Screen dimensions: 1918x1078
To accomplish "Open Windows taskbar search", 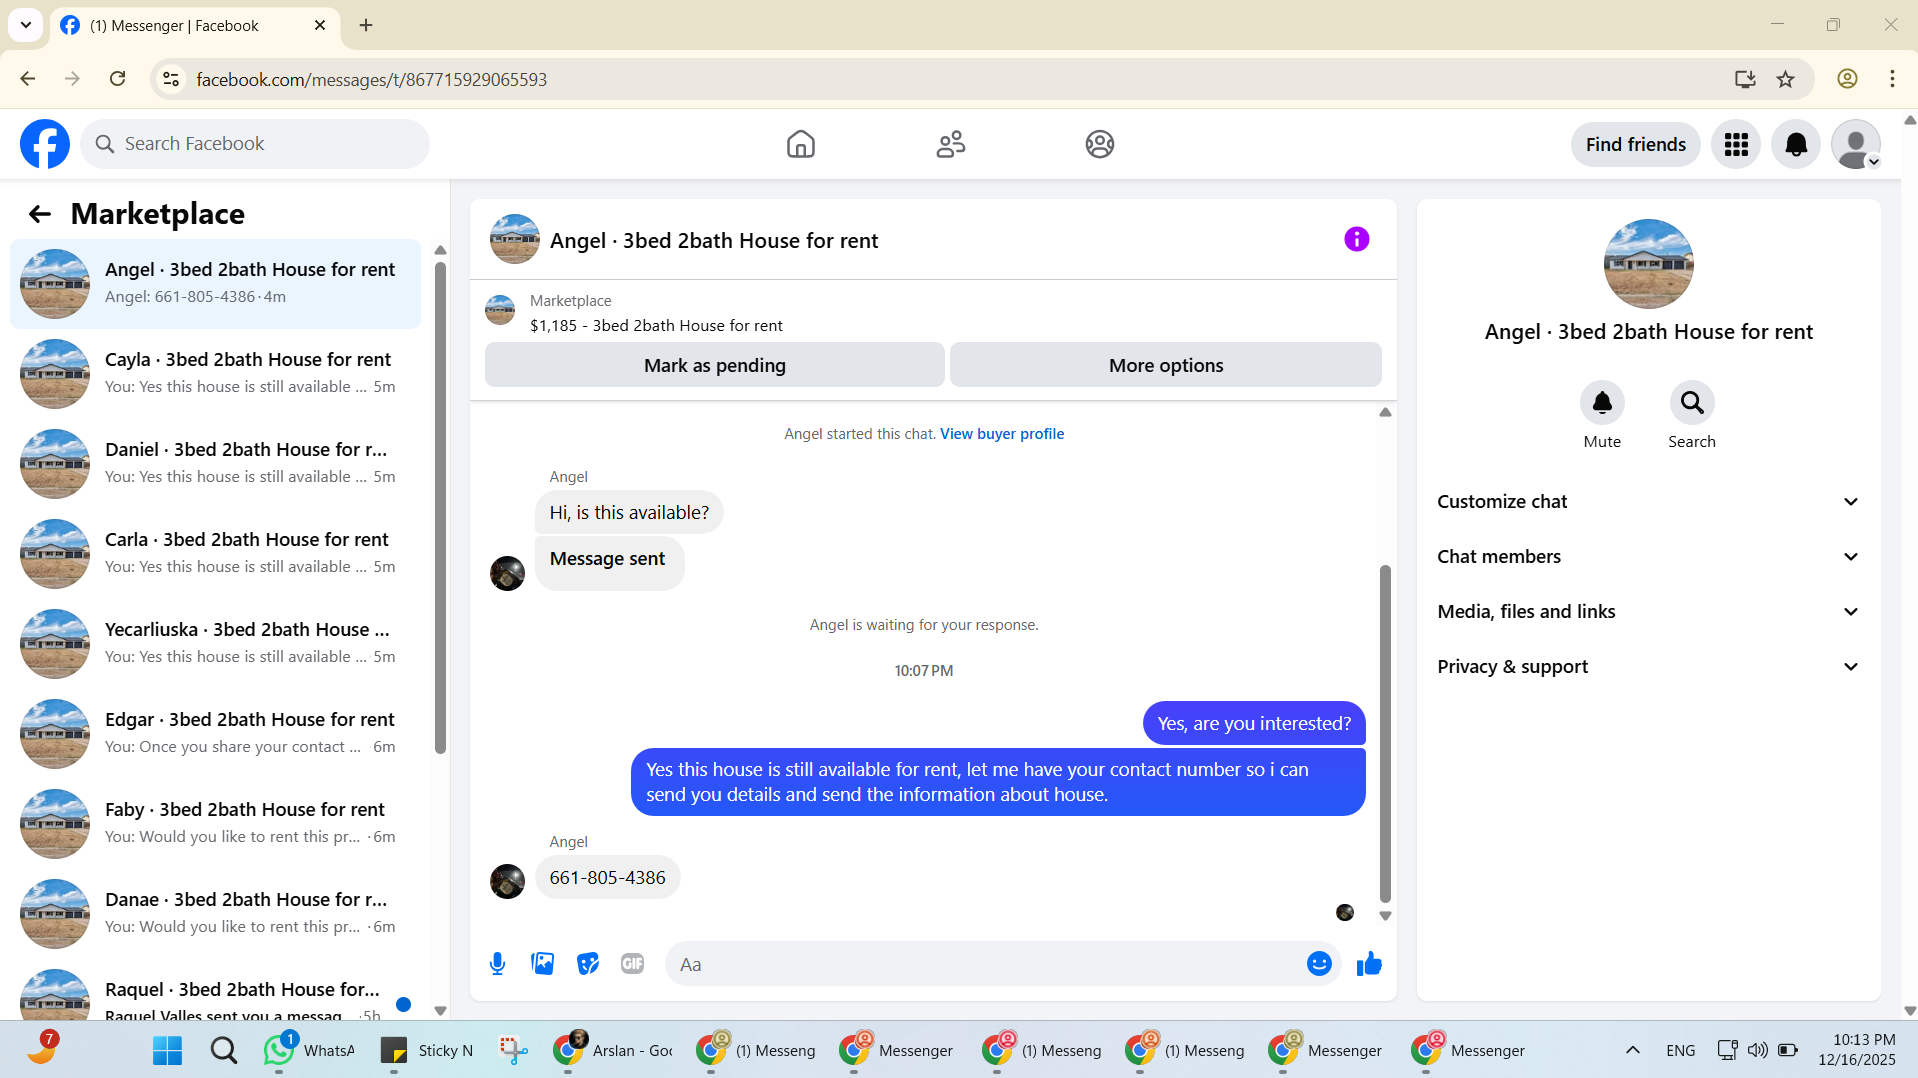I will pos(224,1050).
